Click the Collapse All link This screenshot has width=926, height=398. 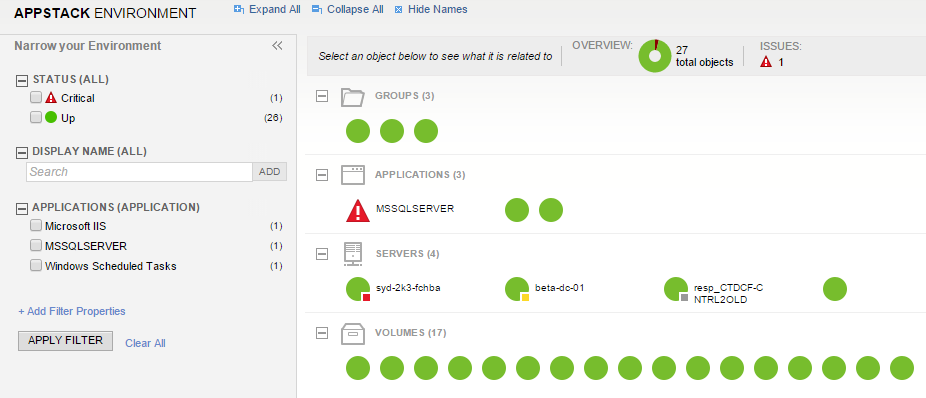tap(355, 9)
